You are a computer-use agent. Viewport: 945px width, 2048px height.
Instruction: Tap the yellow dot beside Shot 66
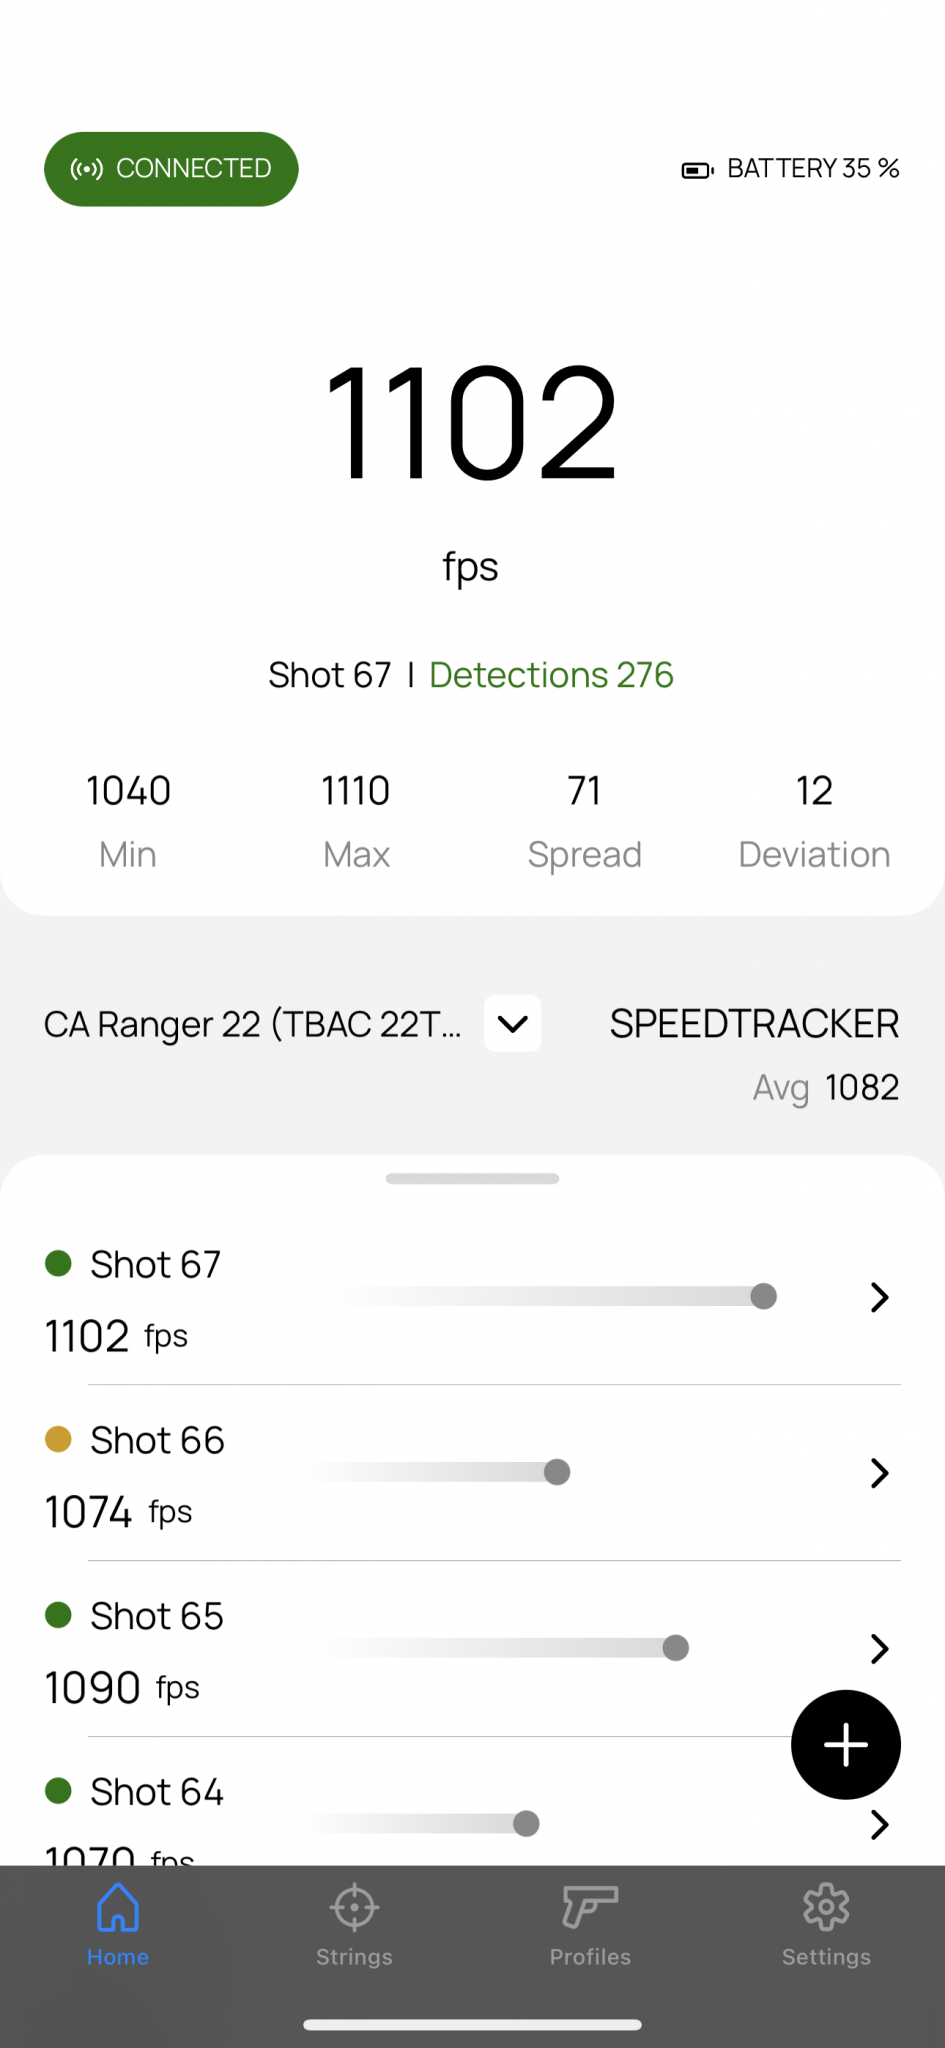(59, 1439)
